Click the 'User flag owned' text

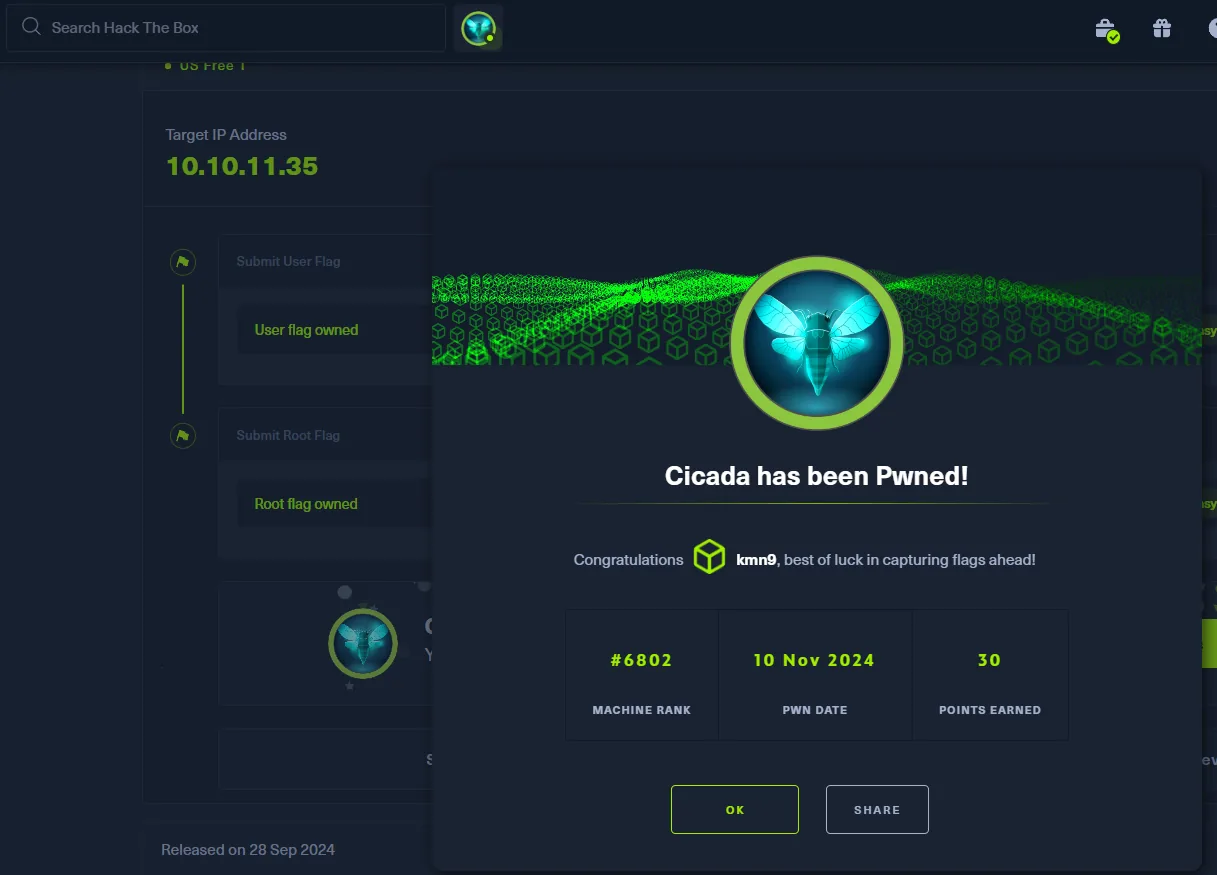306,330
